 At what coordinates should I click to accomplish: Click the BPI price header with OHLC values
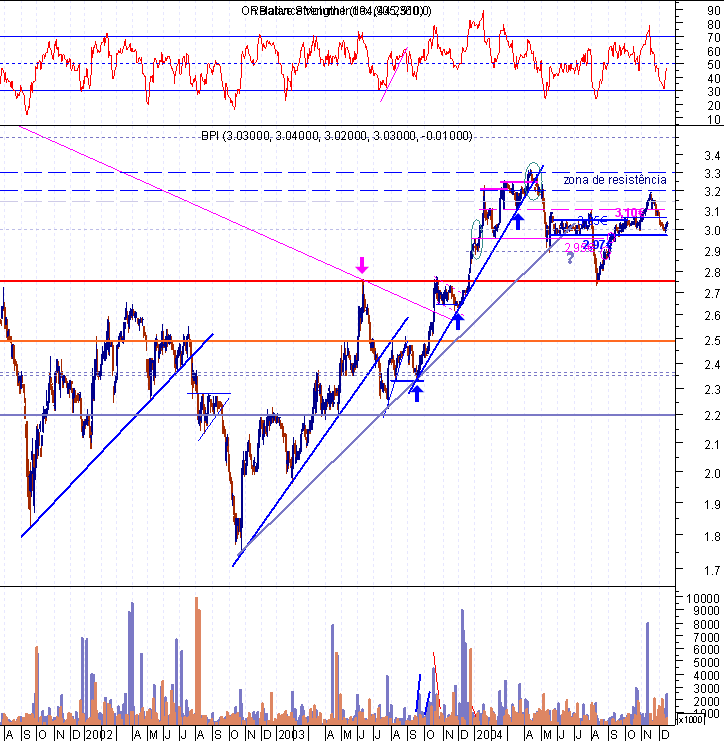point(336,136)
